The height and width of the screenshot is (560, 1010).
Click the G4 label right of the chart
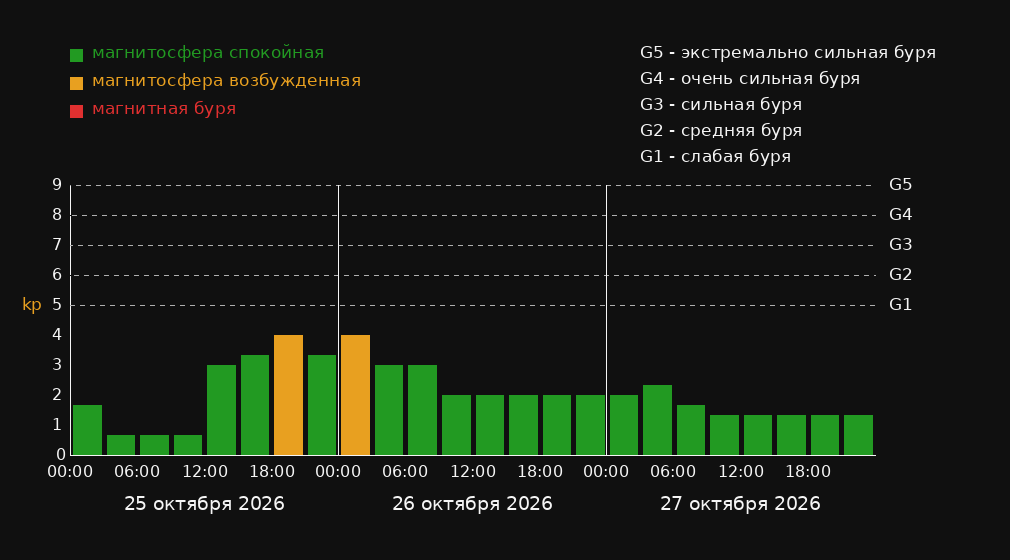pyautogui.click(x=900, y=215)
